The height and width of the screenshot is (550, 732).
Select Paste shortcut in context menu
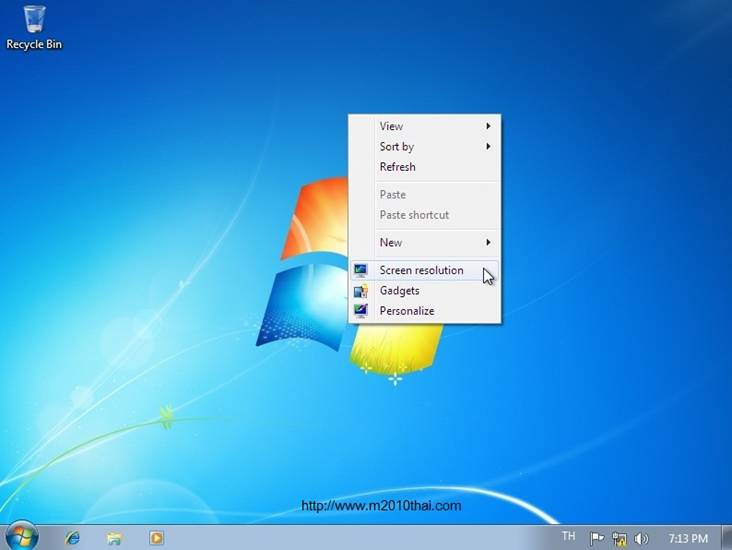click(x=424, y=215)
